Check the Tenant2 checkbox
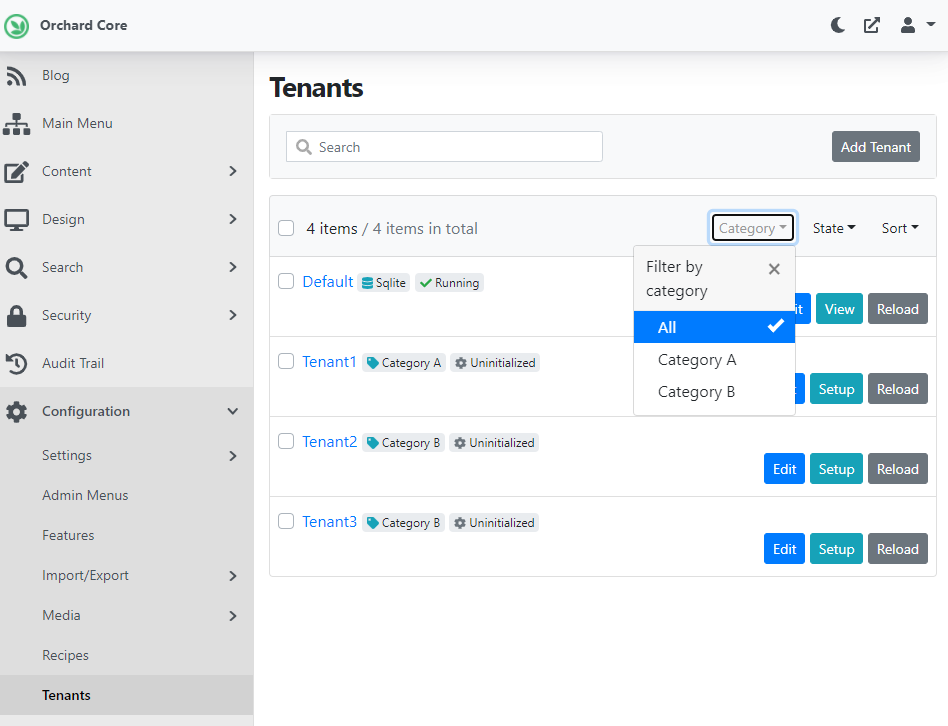Screen dimensions: 948x726 (286, 441)
